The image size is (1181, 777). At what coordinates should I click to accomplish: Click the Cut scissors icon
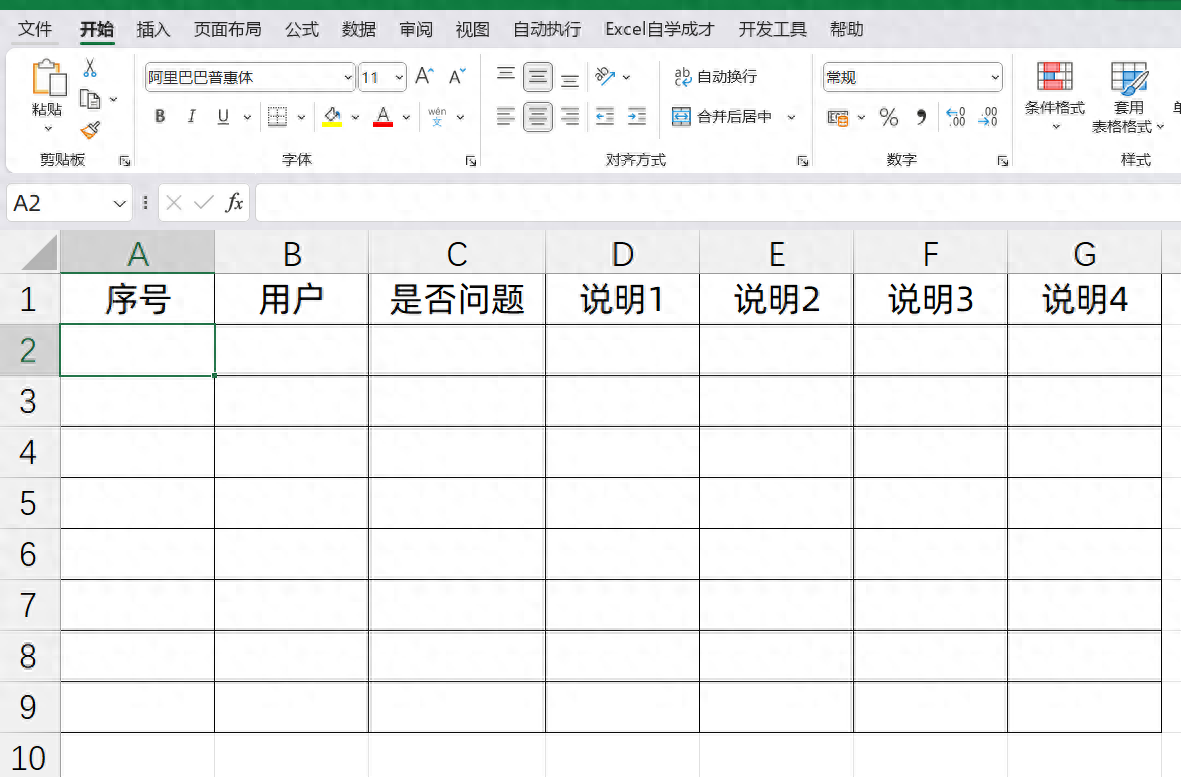(90, 68)
